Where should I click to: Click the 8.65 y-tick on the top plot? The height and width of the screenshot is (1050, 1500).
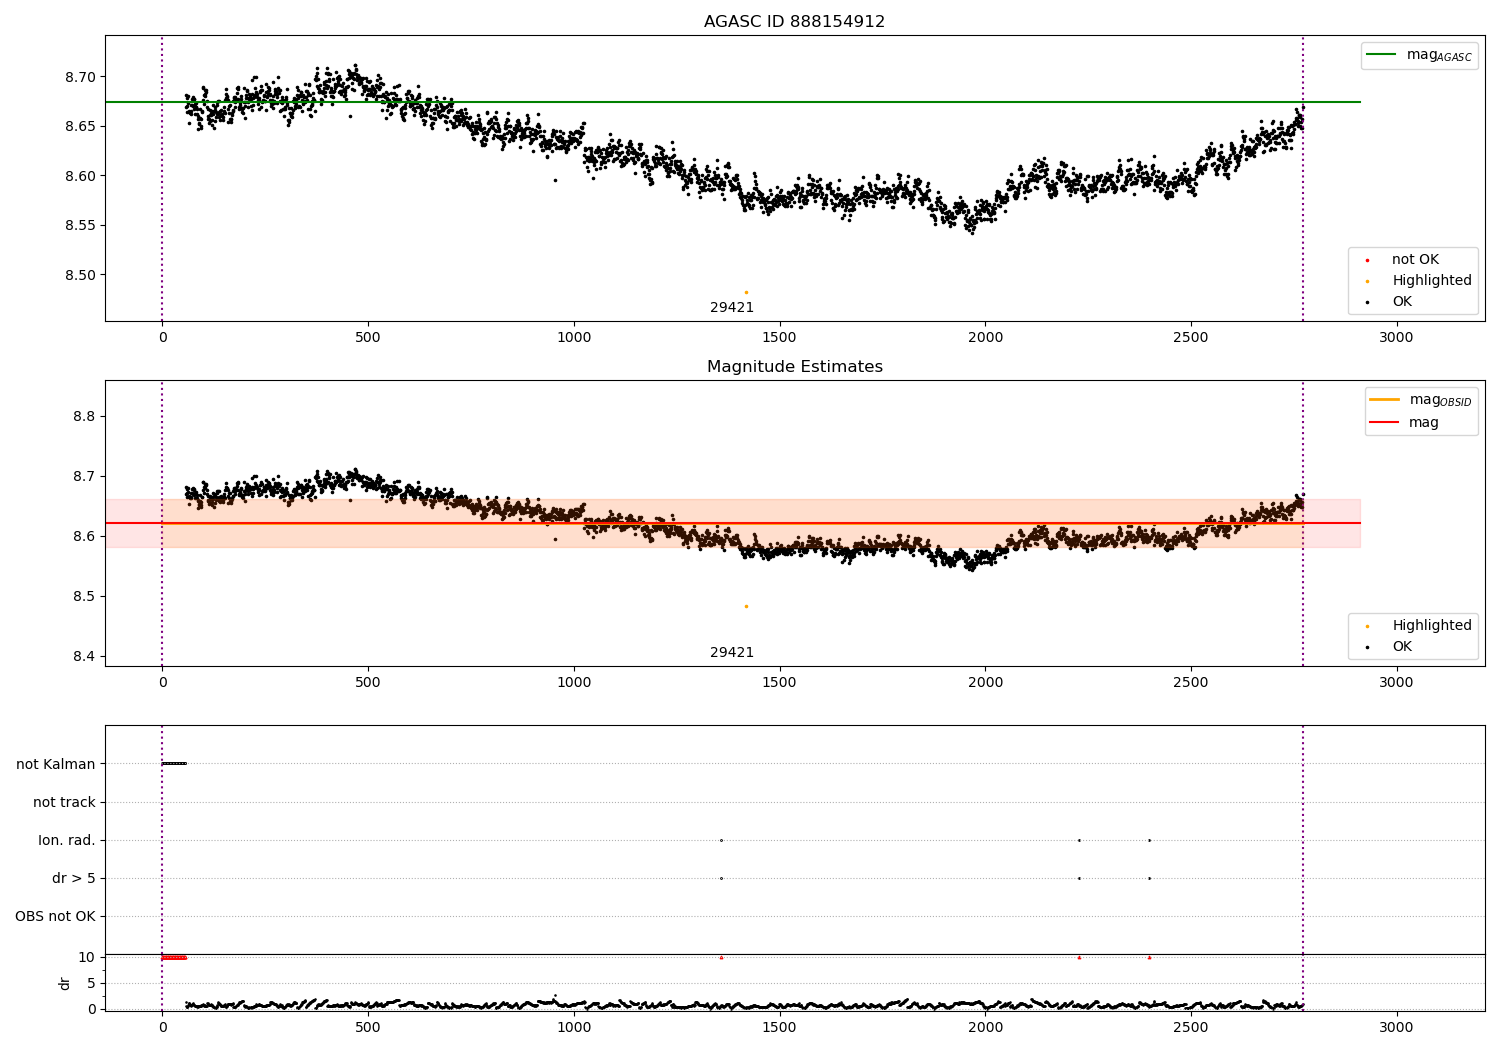(x=80, y=126)
